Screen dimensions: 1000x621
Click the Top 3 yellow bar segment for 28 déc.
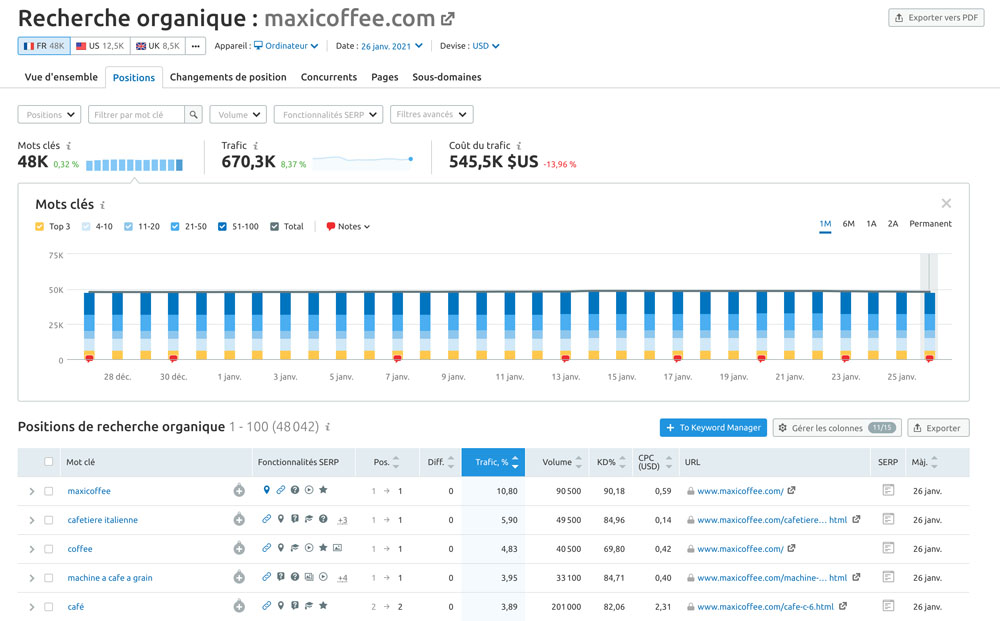click(117, 355)
